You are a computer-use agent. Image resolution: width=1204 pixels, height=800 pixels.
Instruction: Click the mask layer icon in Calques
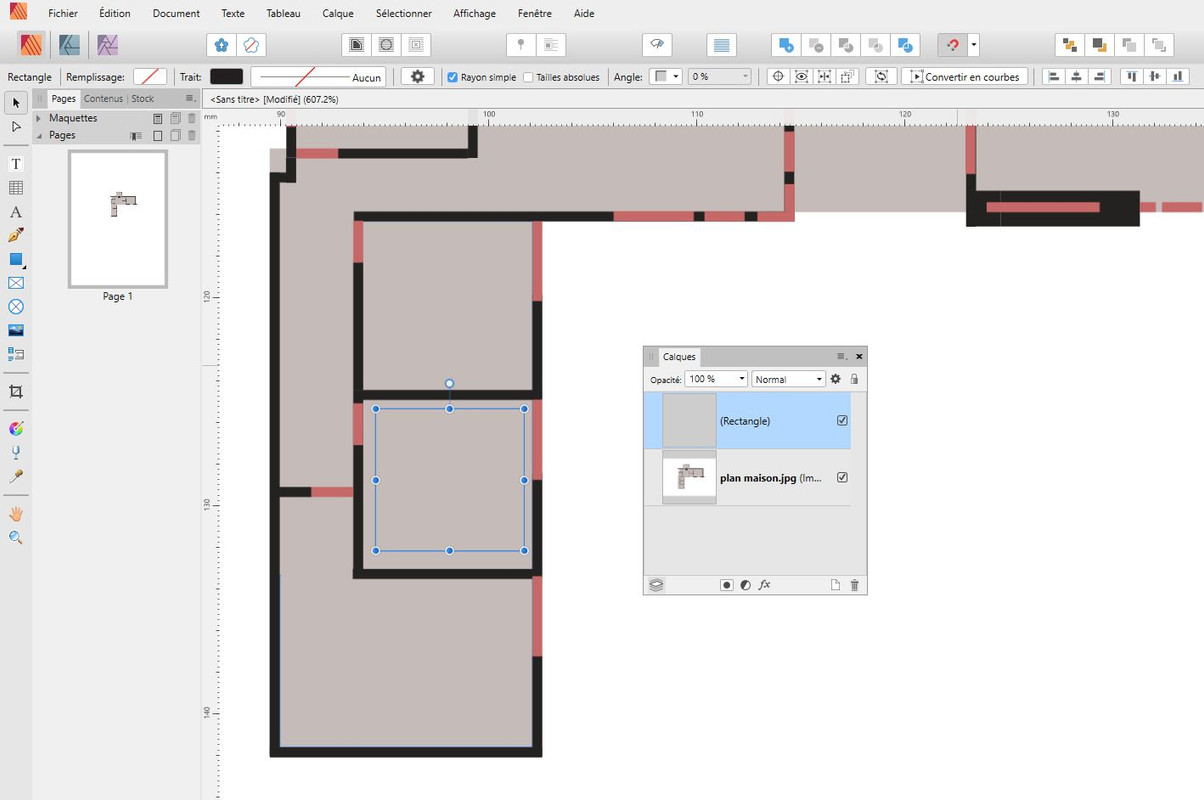pos(727,585)
